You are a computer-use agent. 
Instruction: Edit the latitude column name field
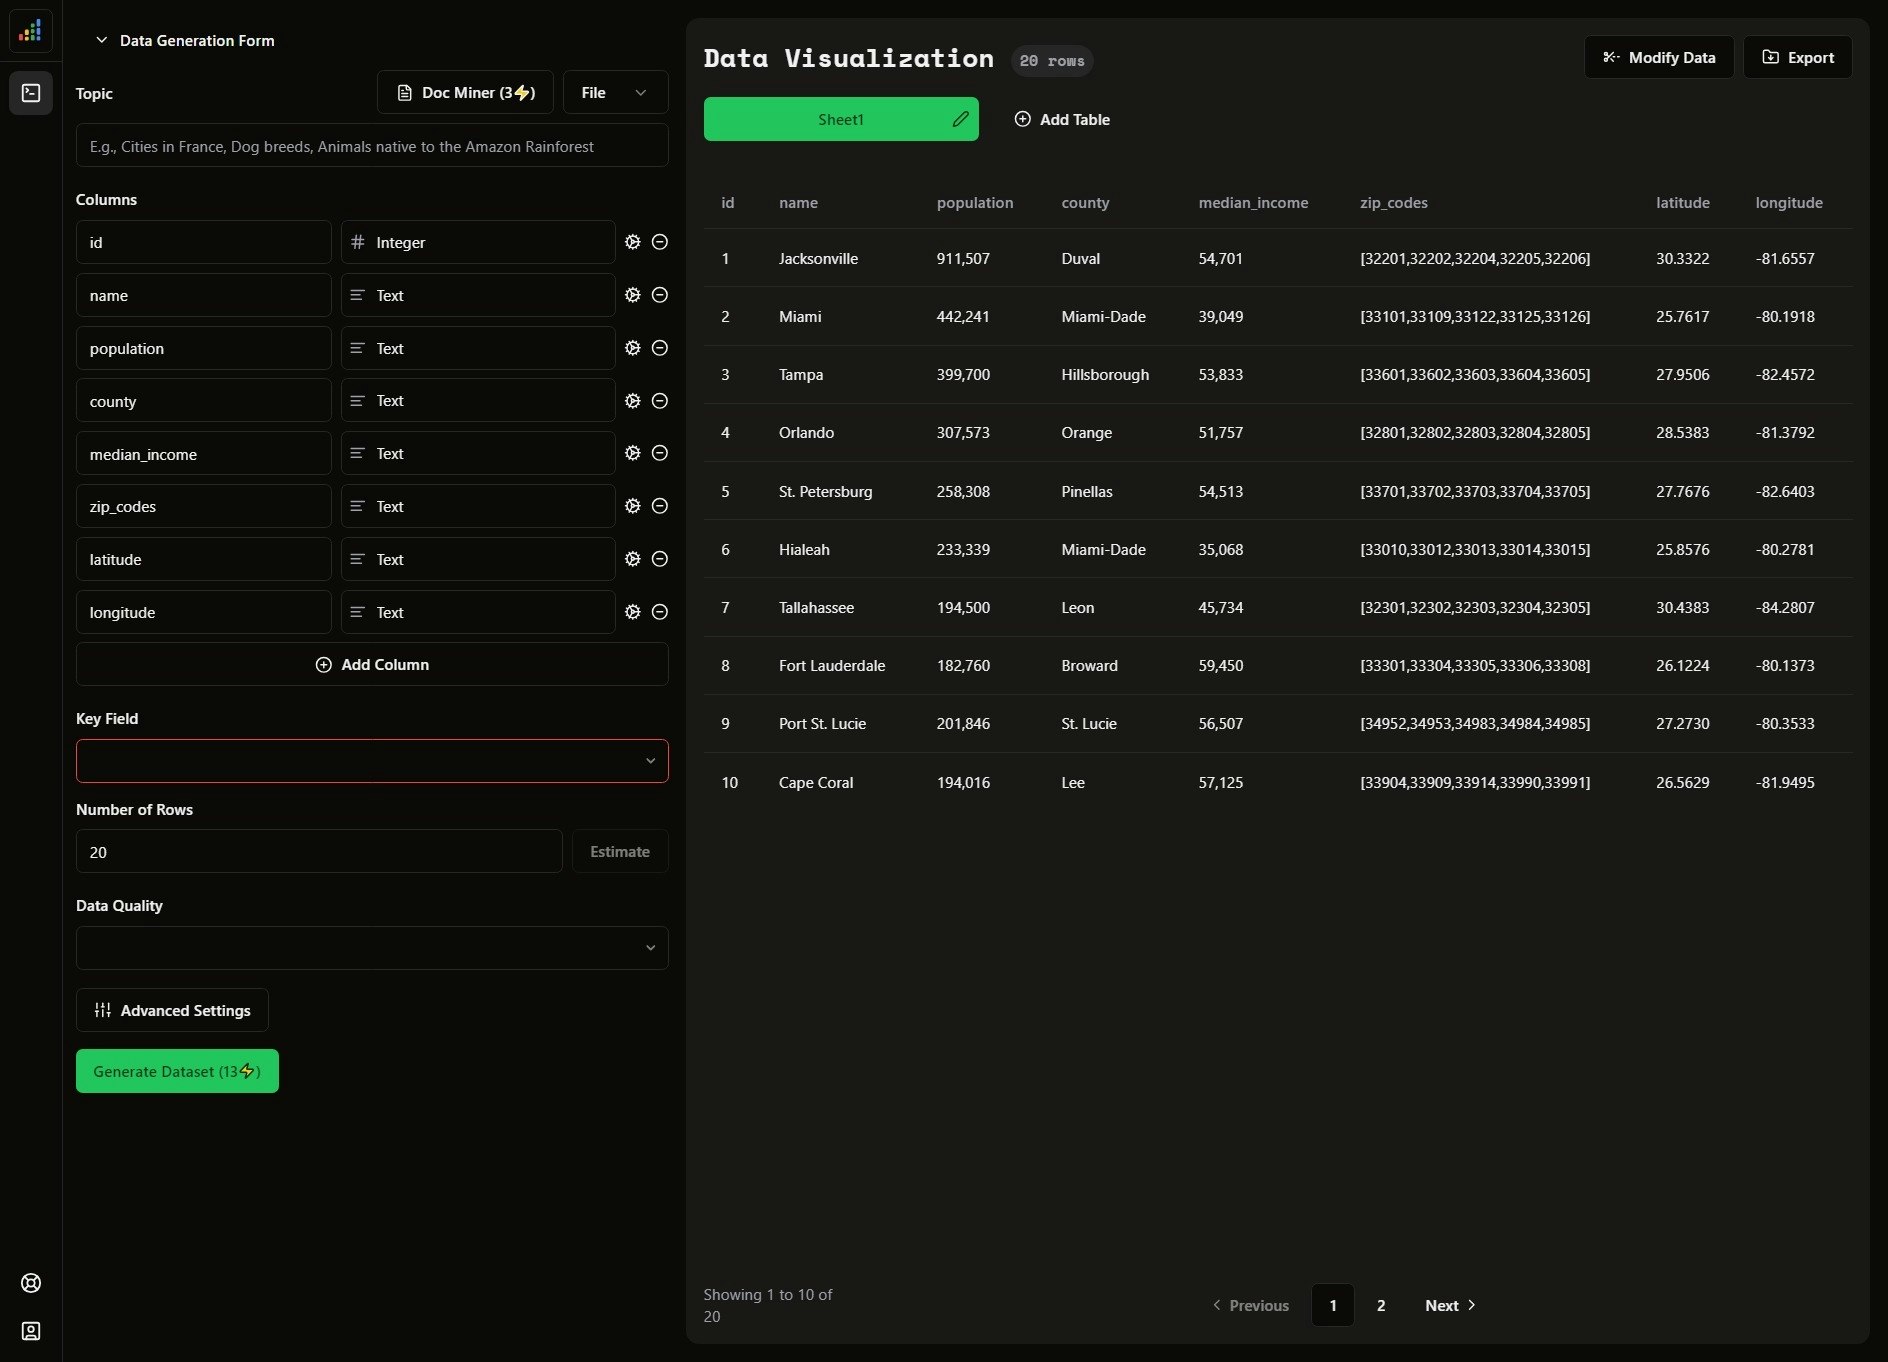pos(203,559)
